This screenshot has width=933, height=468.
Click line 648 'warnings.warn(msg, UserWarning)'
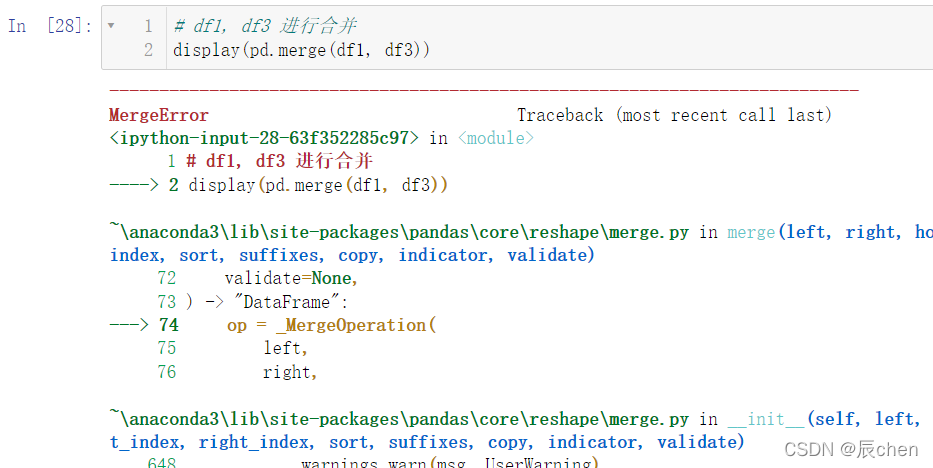tap(372, 462)
